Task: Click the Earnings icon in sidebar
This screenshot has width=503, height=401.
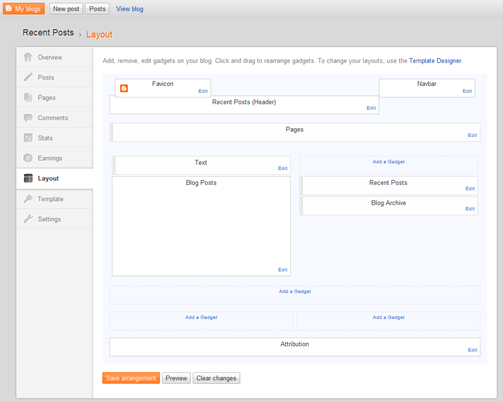Action: point(28,158)
